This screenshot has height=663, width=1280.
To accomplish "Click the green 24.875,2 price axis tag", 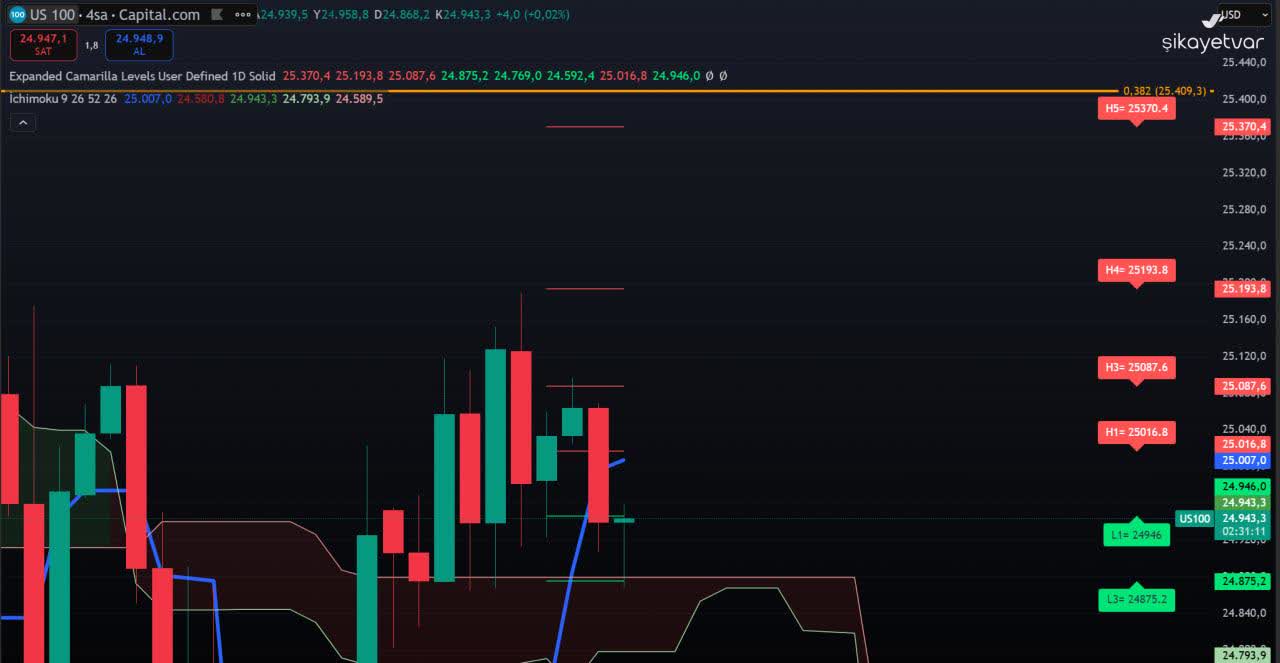I will [1242, 581].
